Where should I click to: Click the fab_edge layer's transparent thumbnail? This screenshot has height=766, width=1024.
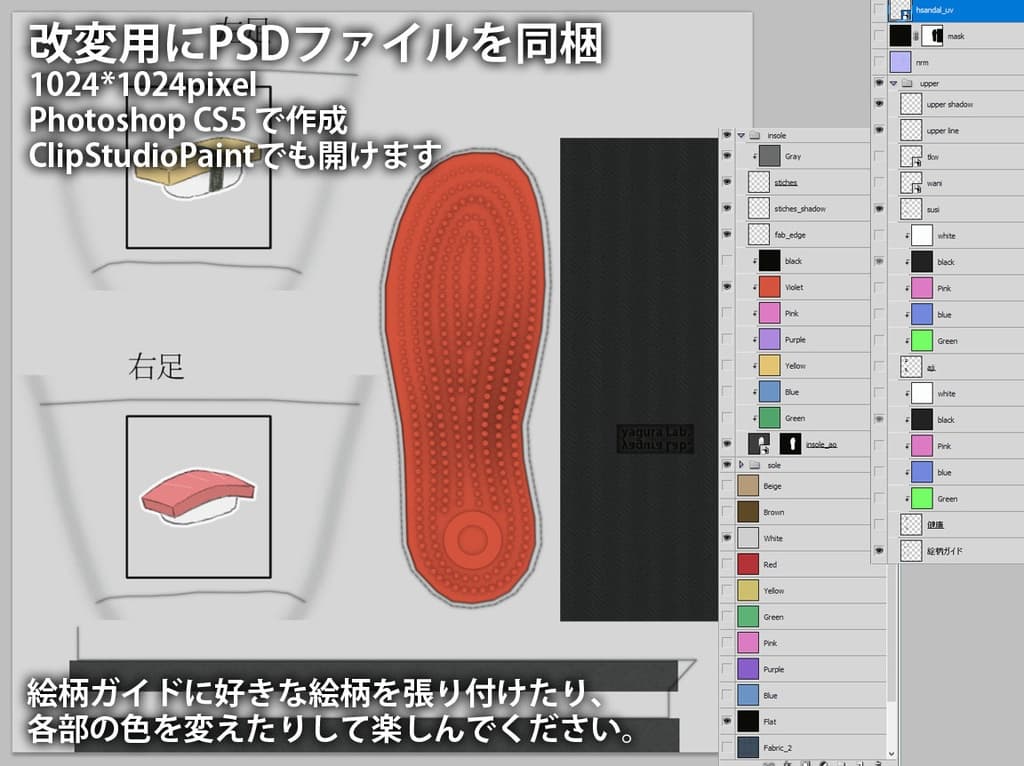click(x=758, y=234)
